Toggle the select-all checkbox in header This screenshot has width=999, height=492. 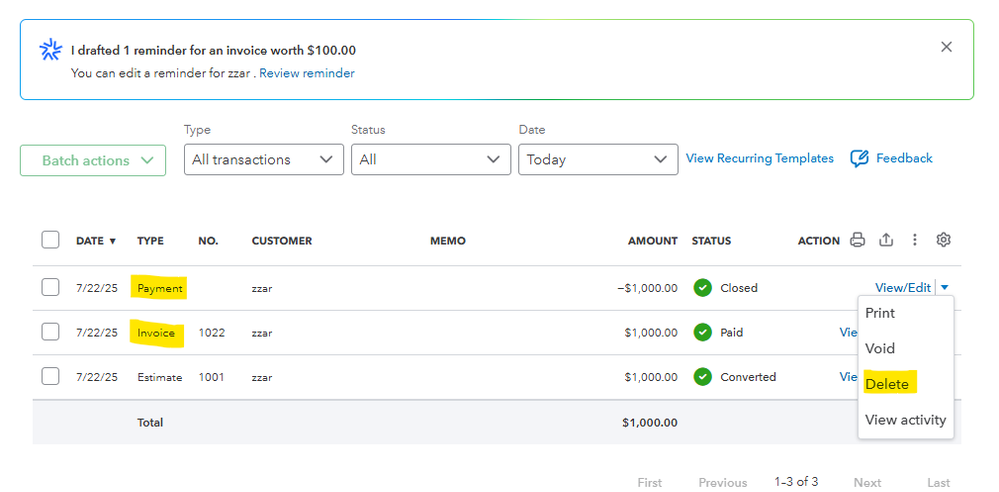tap(50, 240)
